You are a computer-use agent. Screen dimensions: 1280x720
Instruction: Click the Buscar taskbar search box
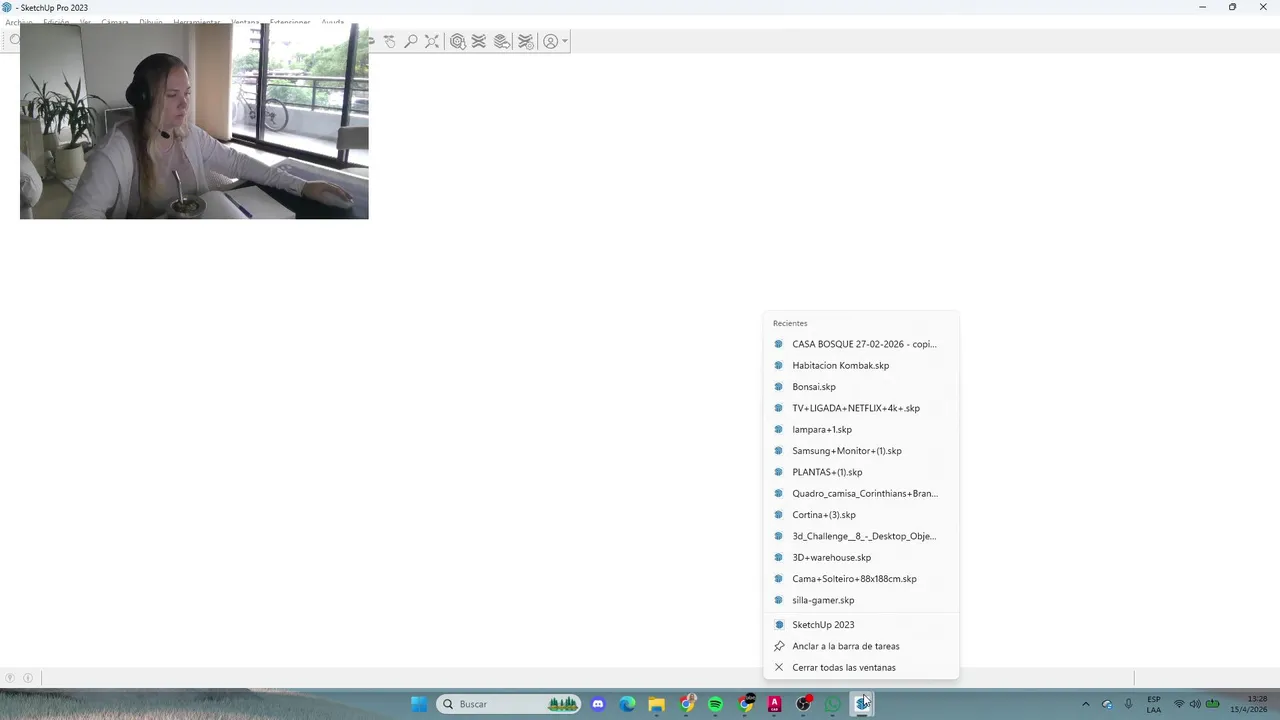tap(510, 704)
